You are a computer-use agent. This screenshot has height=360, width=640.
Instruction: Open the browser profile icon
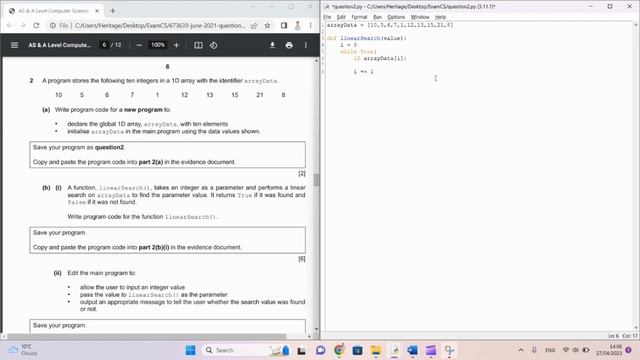pos(298,25)
